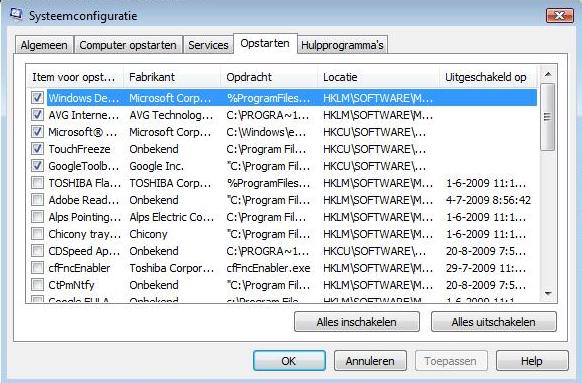Screen dimensions: 582x383
Task: Click the Toepassen button
Action: [451, 361]
